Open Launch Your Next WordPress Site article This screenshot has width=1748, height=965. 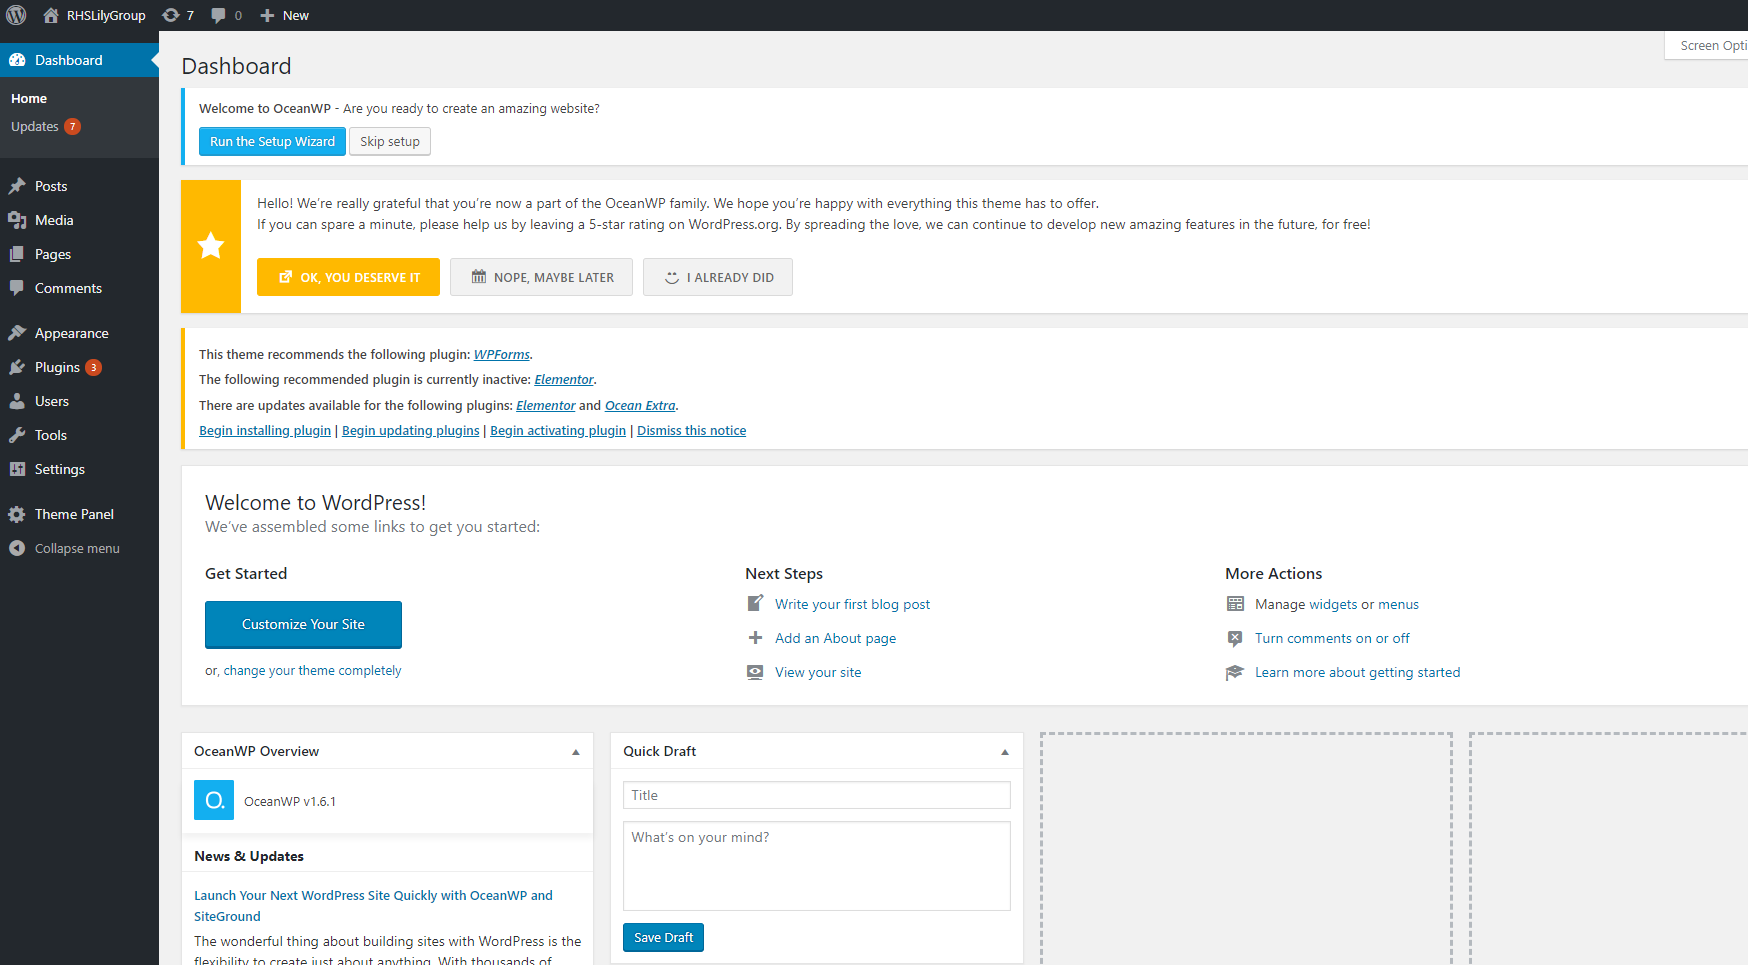click(373, 906)
